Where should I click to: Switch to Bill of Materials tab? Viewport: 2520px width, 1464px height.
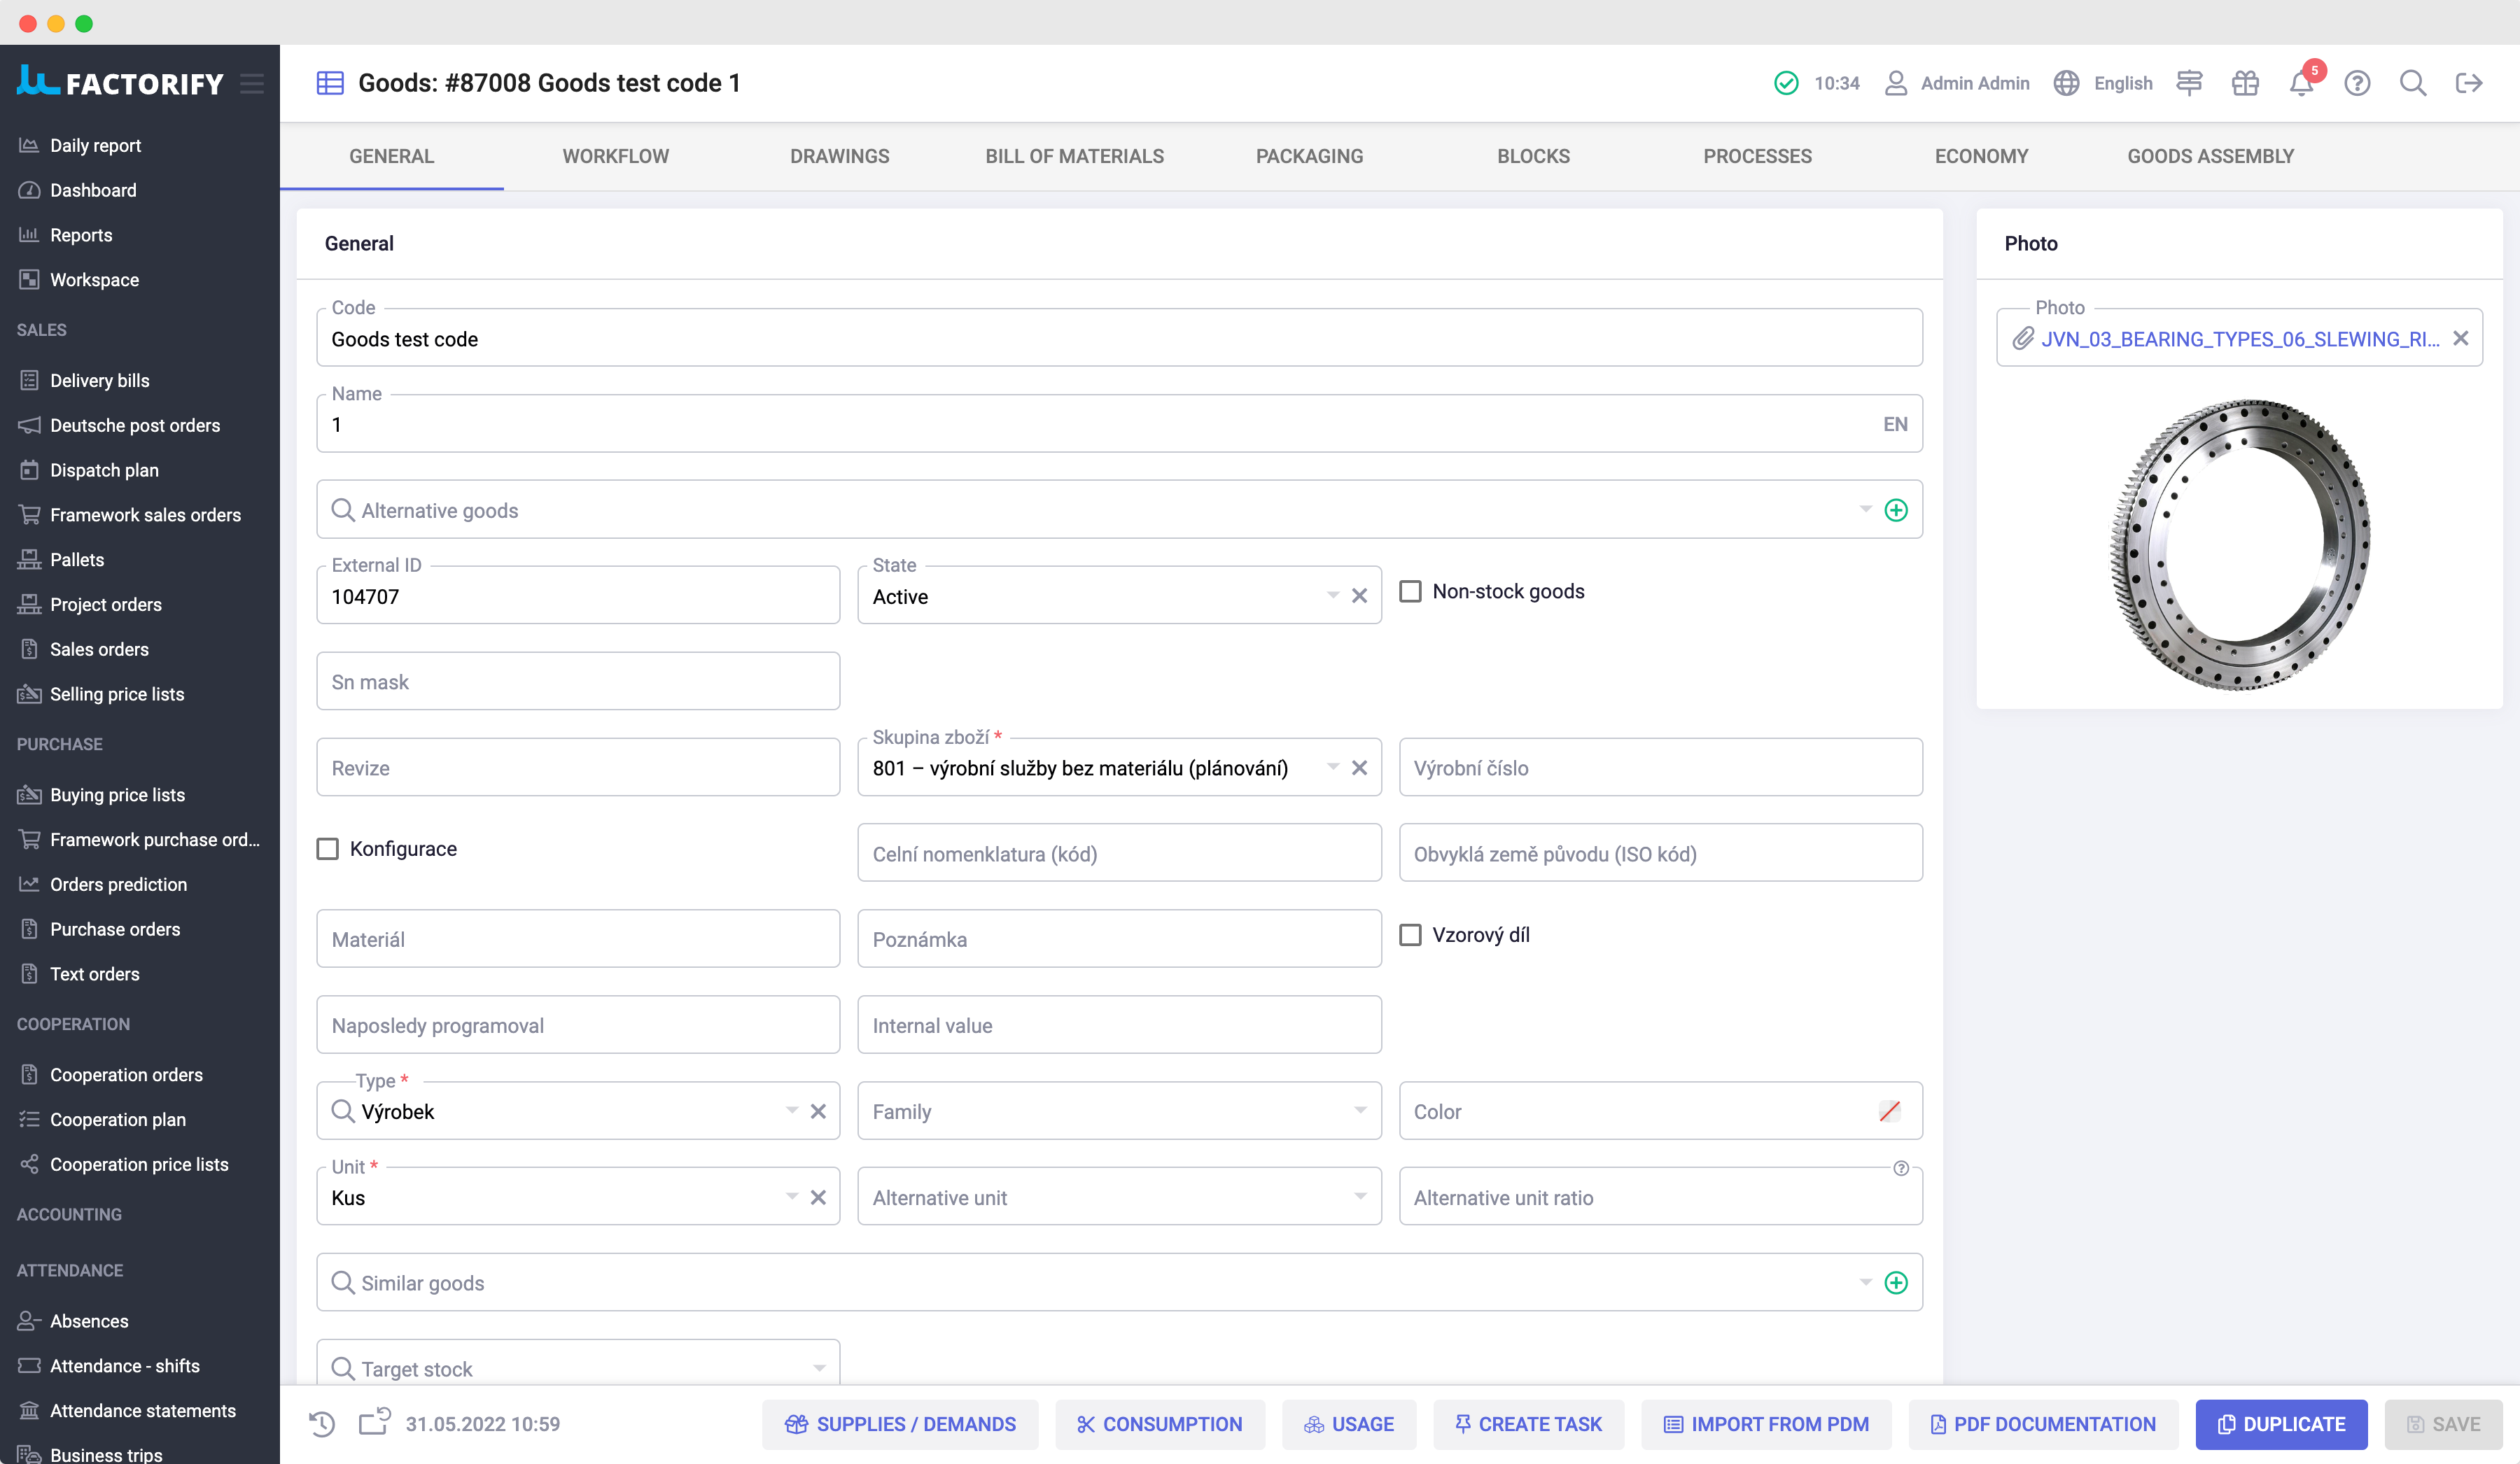[1074, 155]
